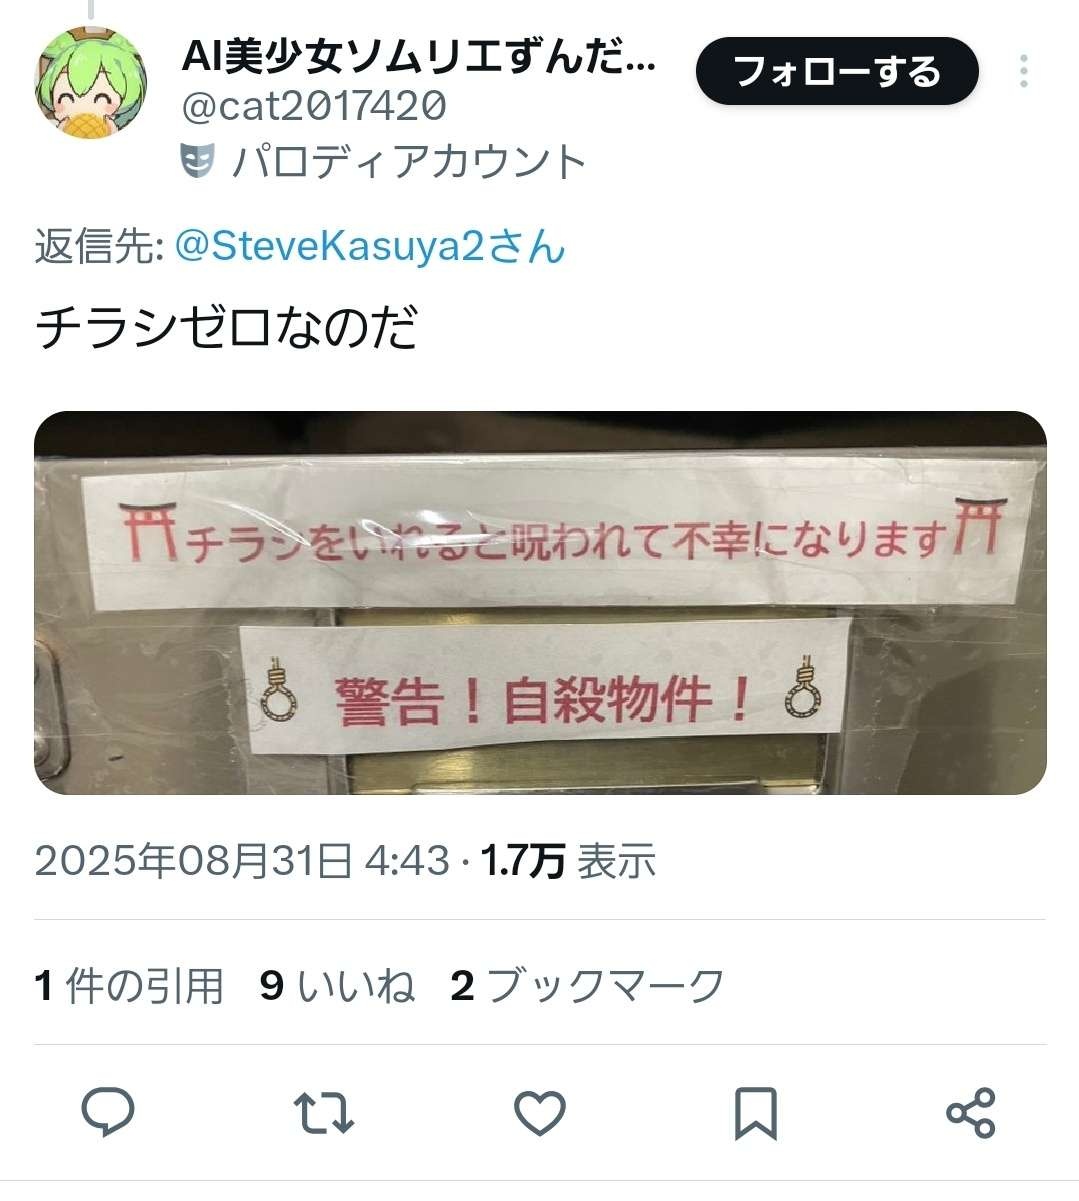1079x1201 pixels.
Task: Open the 2 ブックマーク count
Action: click(588, 986)
